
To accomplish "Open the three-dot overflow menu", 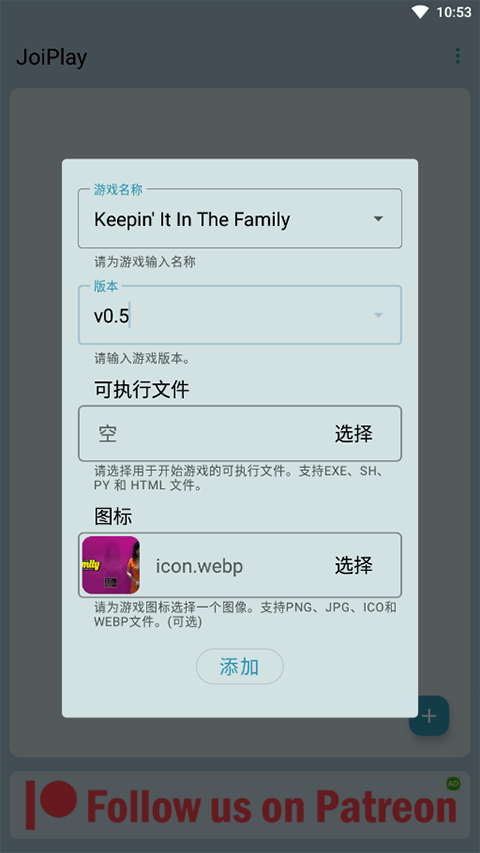I will click(457, 55).
